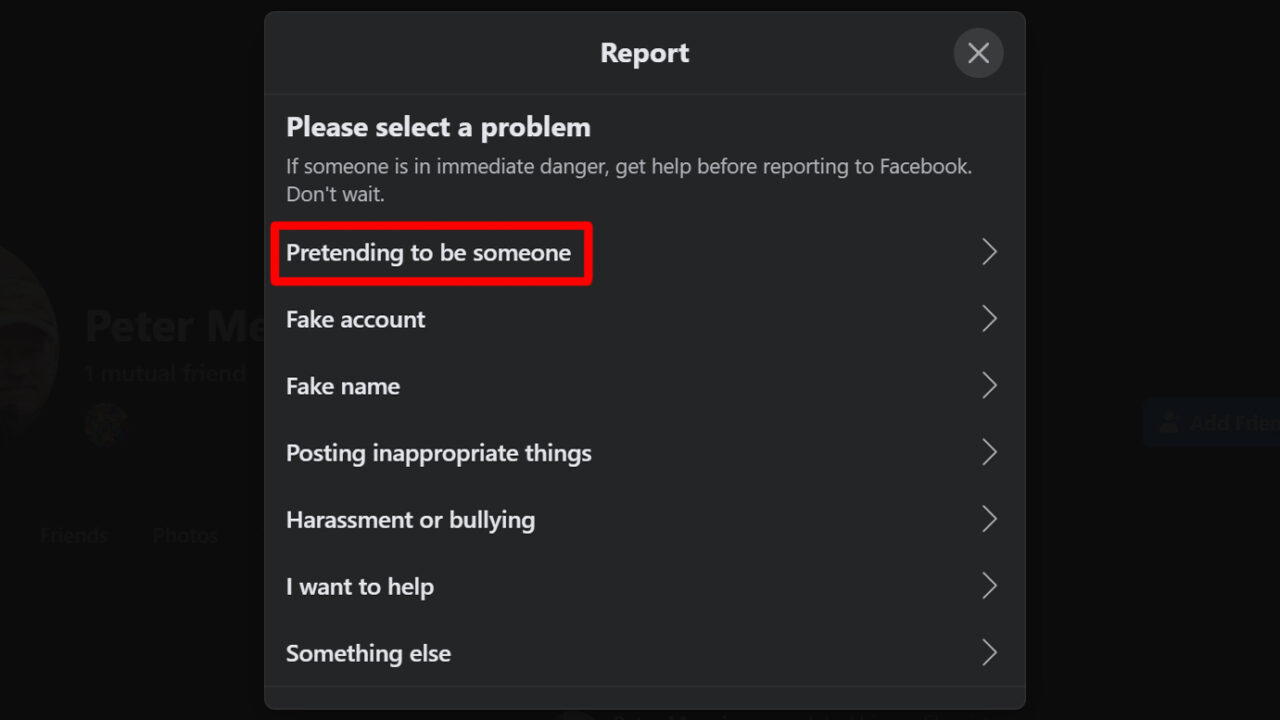
Task: Click the Add Friend person icon
Action: point(1172,422)
